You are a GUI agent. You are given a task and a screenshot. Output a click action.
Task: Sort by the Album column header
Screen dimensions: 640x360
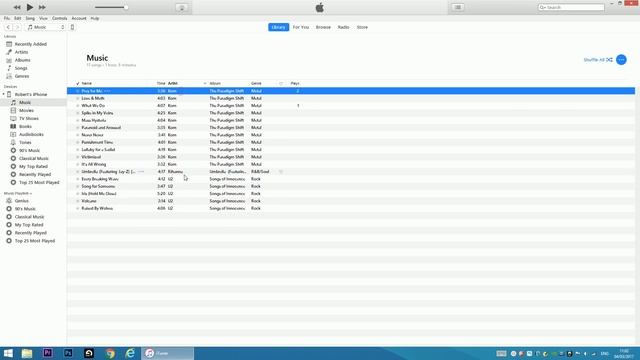coord(215,83)
